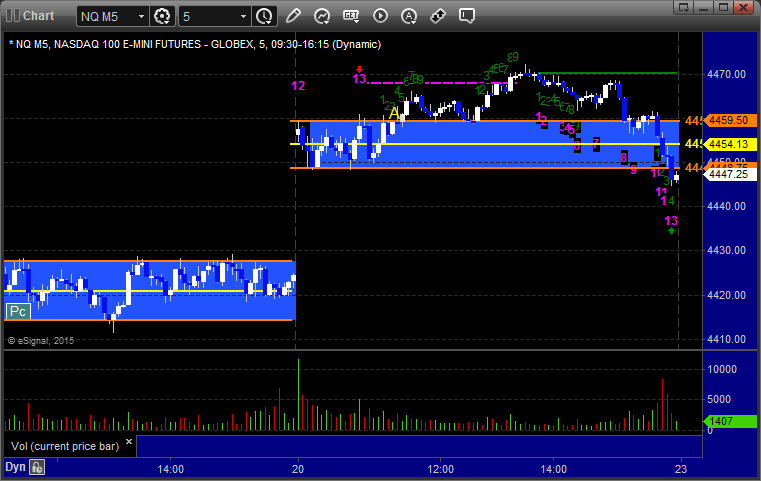Toggle the lock icon beside Dyn

click(x=37, y=467)
